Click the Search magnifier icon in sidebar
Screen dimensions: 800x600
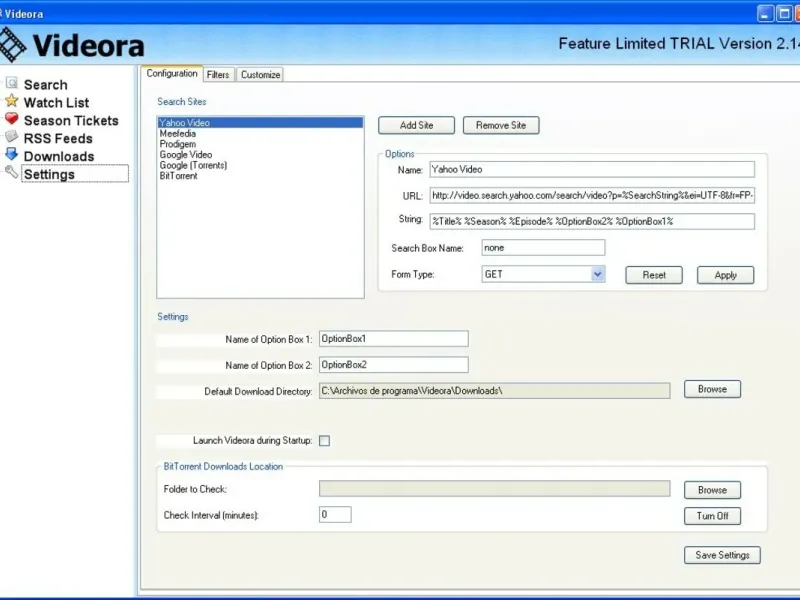12,83
